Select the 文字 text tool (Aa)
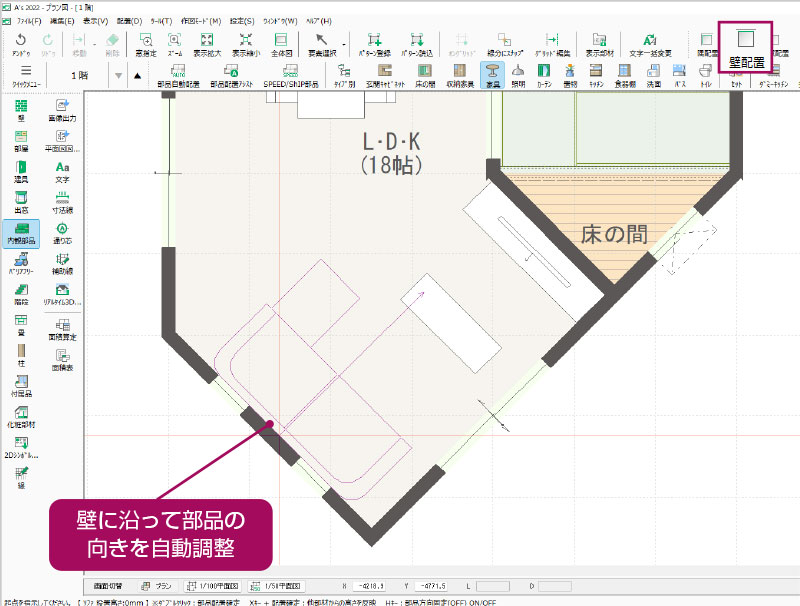The image size is (800, 606). (62, 172)
